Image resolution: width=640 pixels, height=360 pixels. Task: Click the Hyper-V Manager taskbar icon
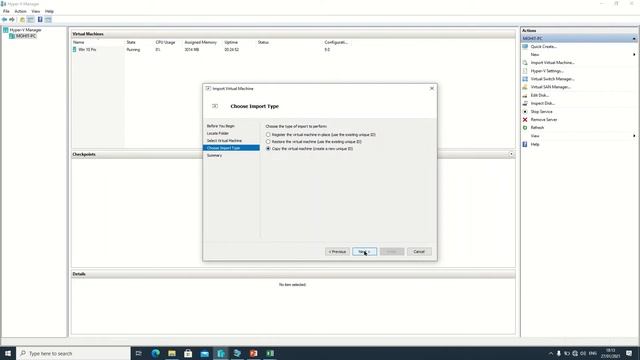(x=221, y=353)
